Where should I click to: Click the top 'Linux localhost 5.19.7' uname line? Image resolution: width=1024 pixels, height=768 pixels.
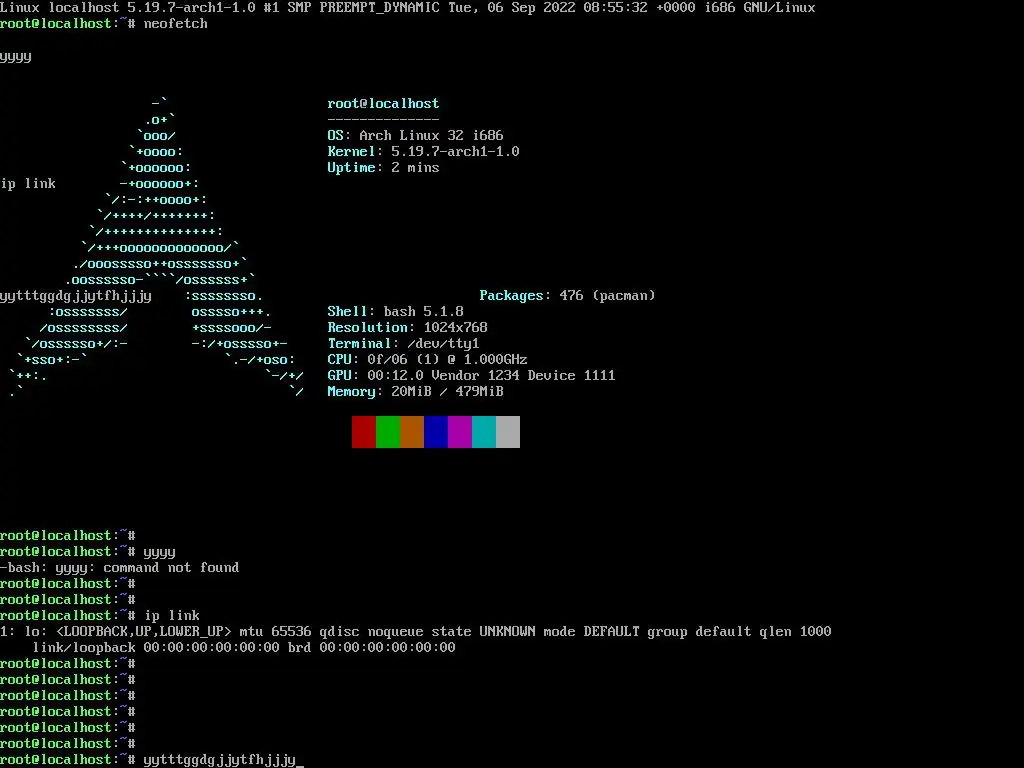click(x=408, y=8)
